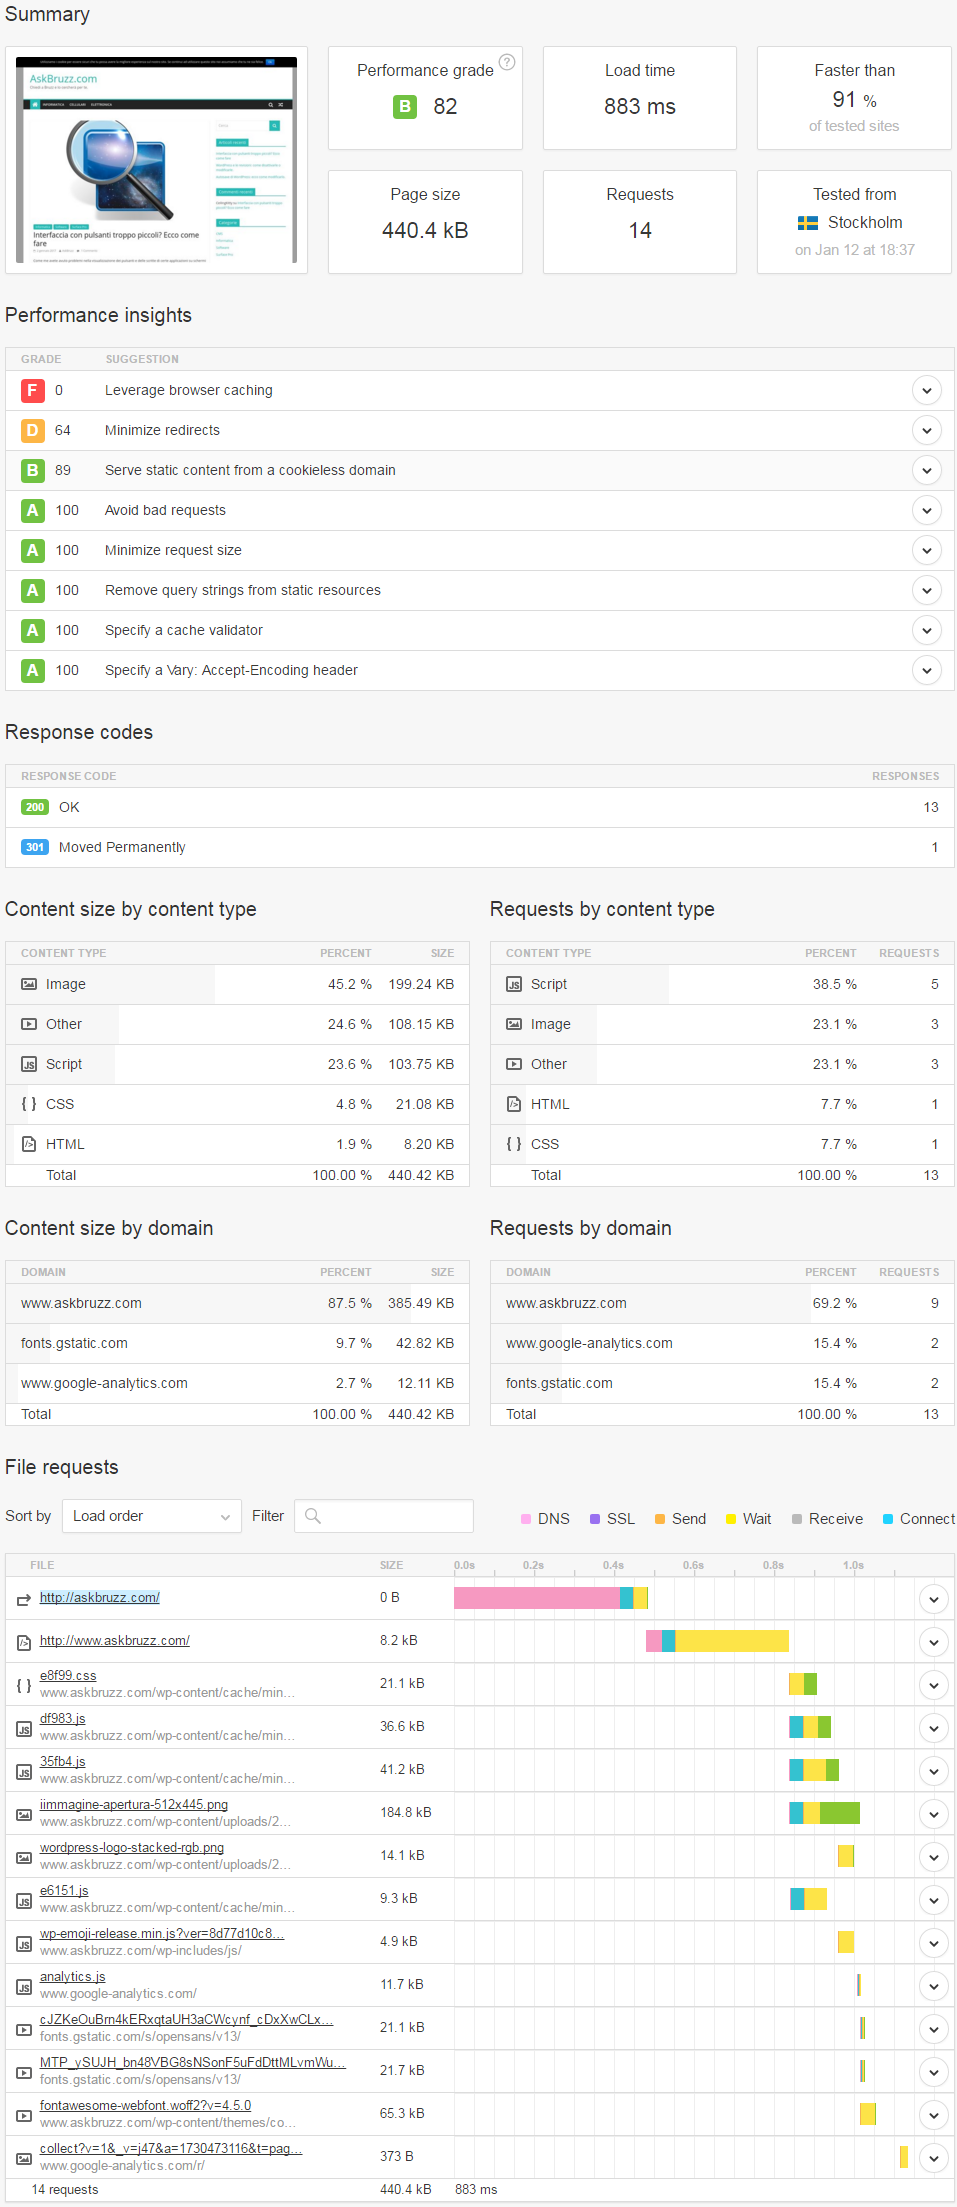
Task: Click the Other type icon in requests by content type
Action: tap(514, 1064)
